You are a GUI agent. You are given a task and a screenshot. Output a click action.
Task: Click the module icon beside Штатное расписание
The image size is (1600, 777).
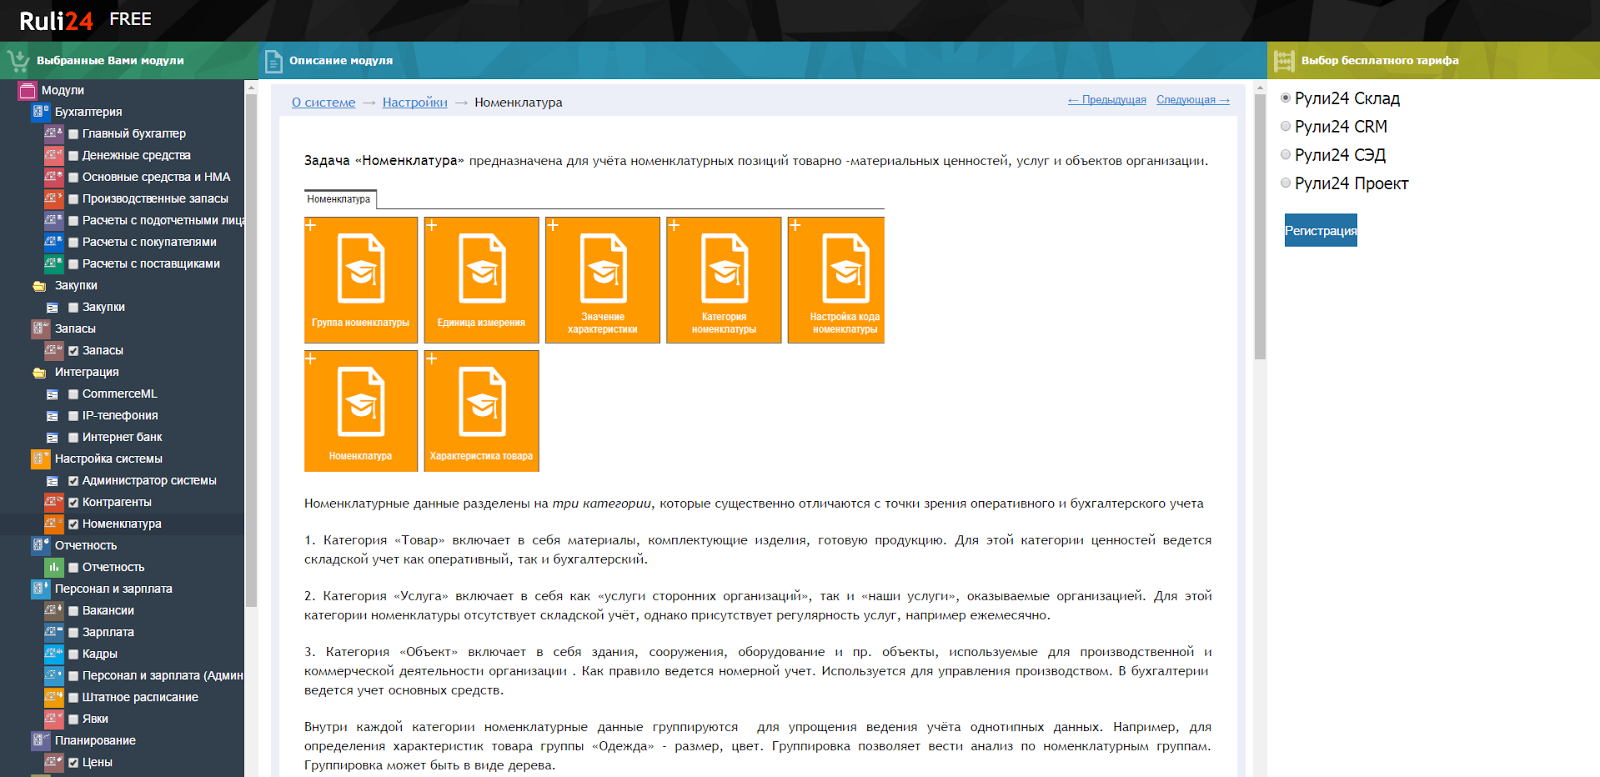click(x=54, y=697)
